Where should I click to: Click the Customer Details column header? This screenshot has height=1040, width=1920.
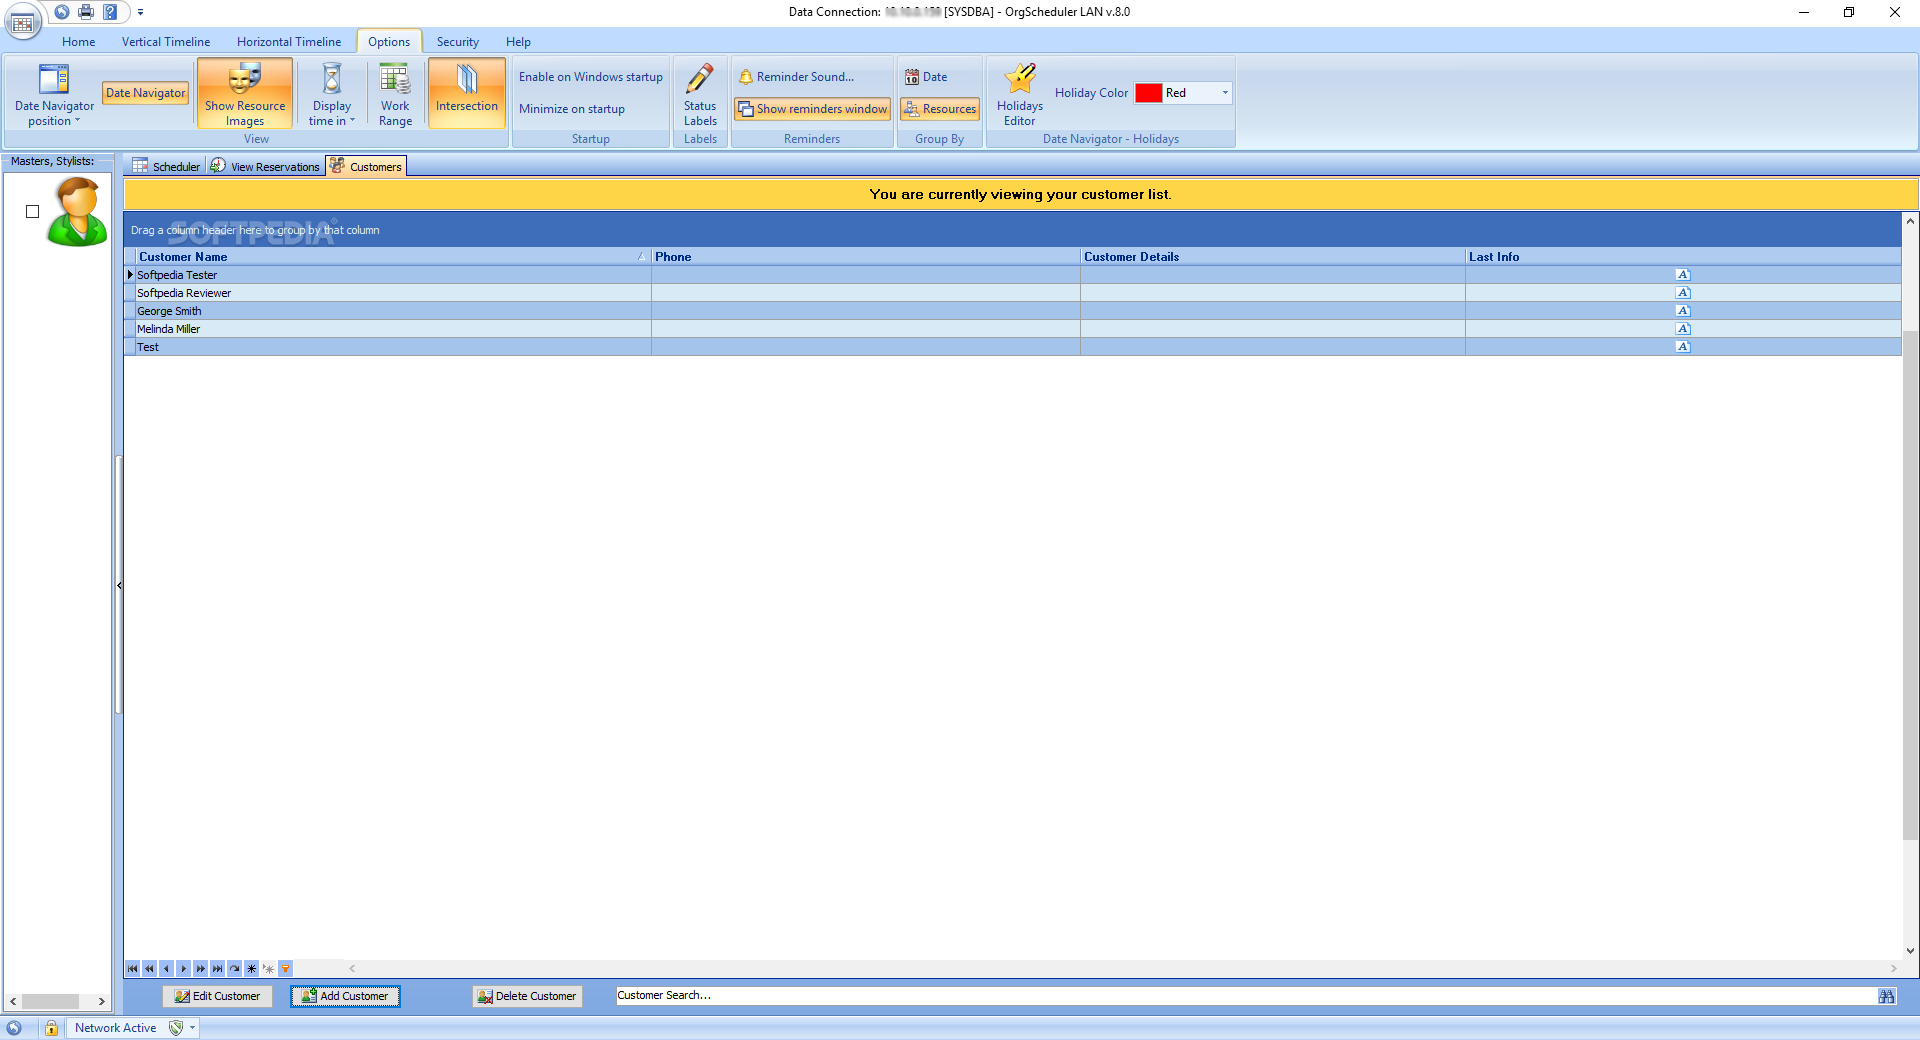(x=1273, y=257)
